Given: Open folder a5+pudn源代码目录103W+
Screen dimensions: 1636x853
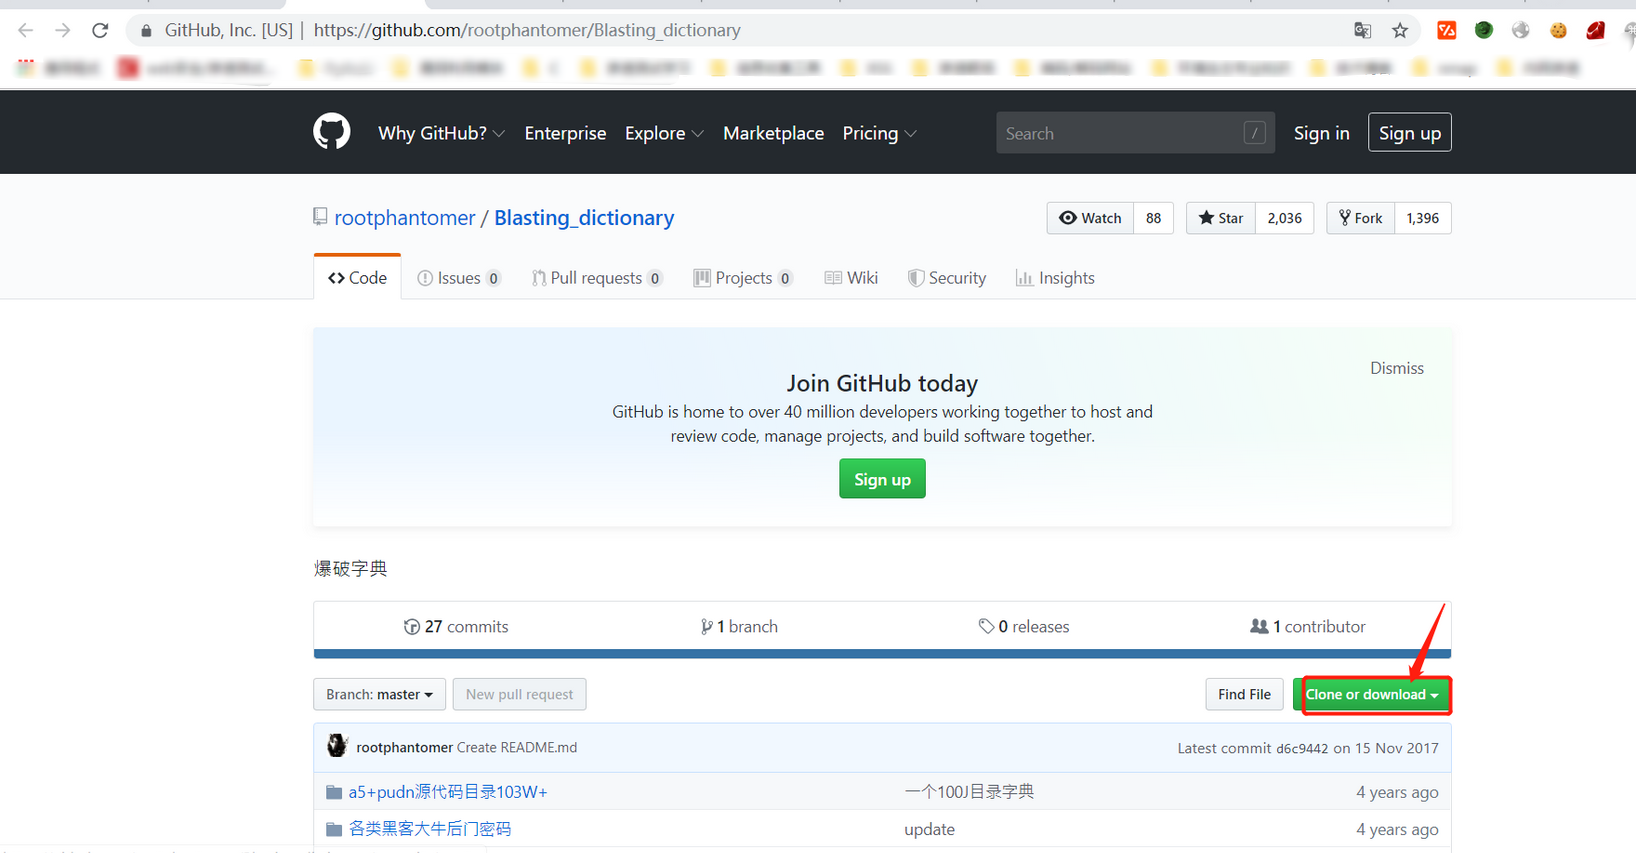Looking at the screenshot, I should point(448,792).
